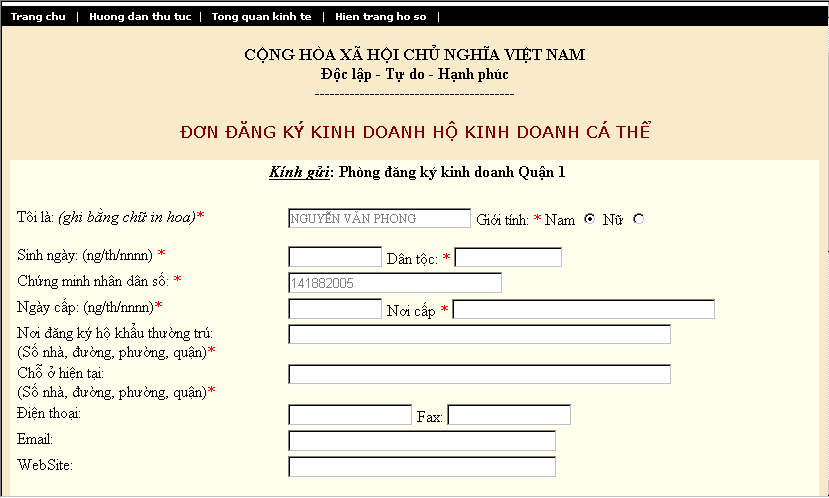Viewport: 829px width, 498px height.
Task: Focus the Điện thoại phone field
Action: 350,414
